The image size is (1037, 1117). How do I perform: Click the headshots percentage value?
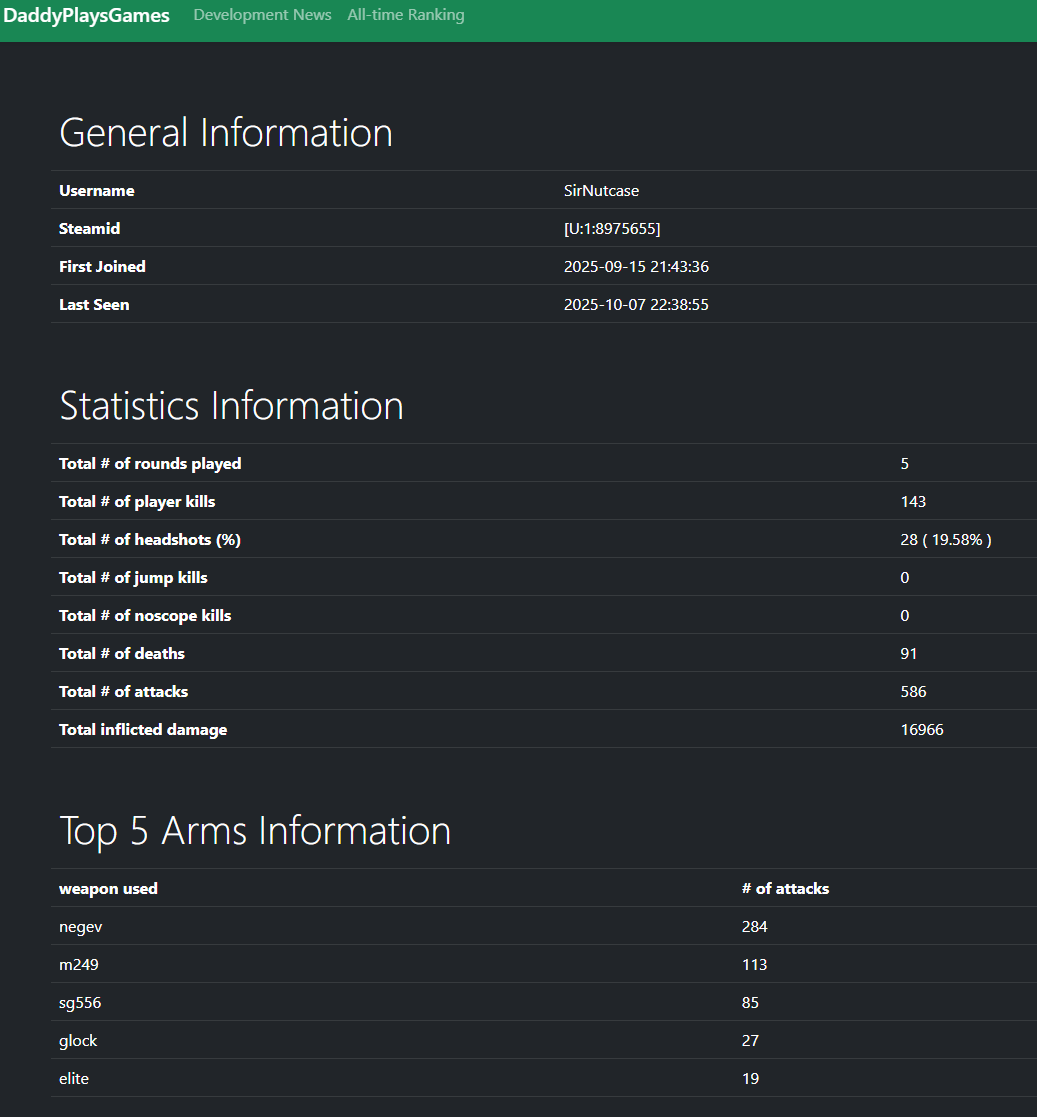945,539
